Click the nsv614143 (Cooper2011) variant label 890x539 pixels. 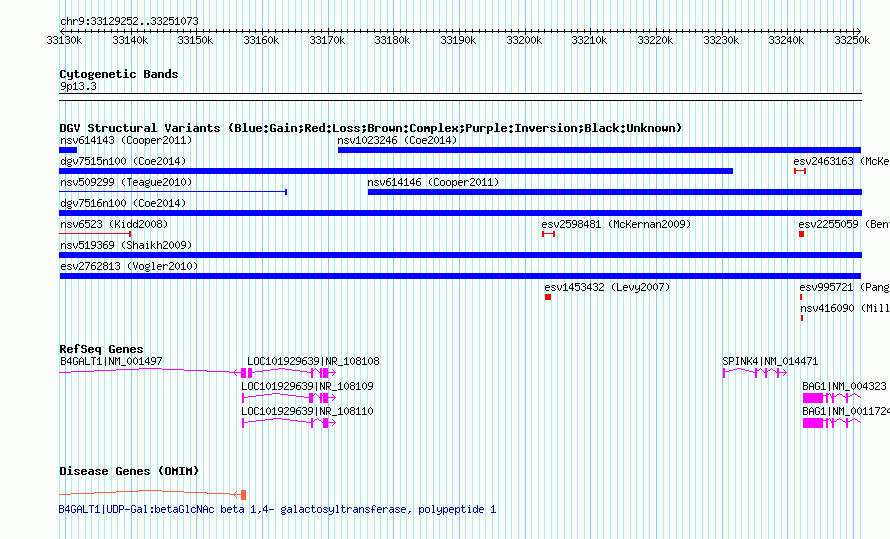(126, 140)
